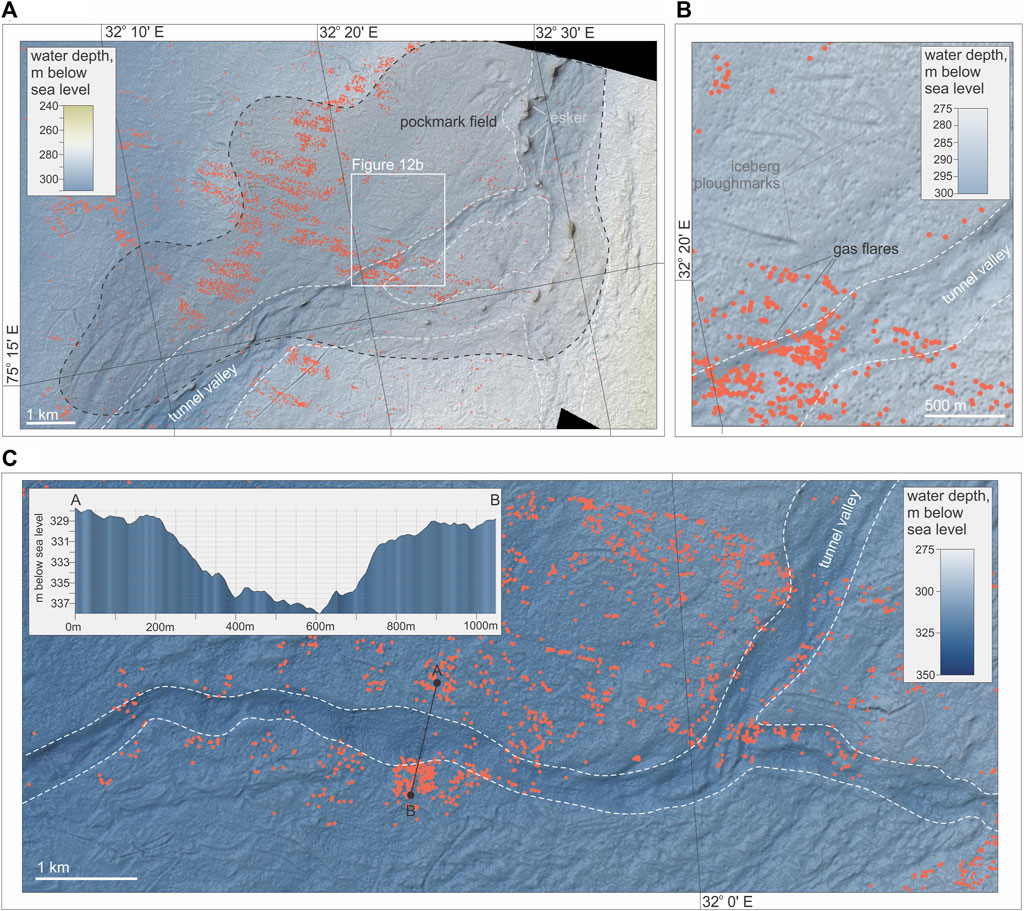Click panel B depth legend color gradient
Viewport: 1024px width, 911px height.
972,151
